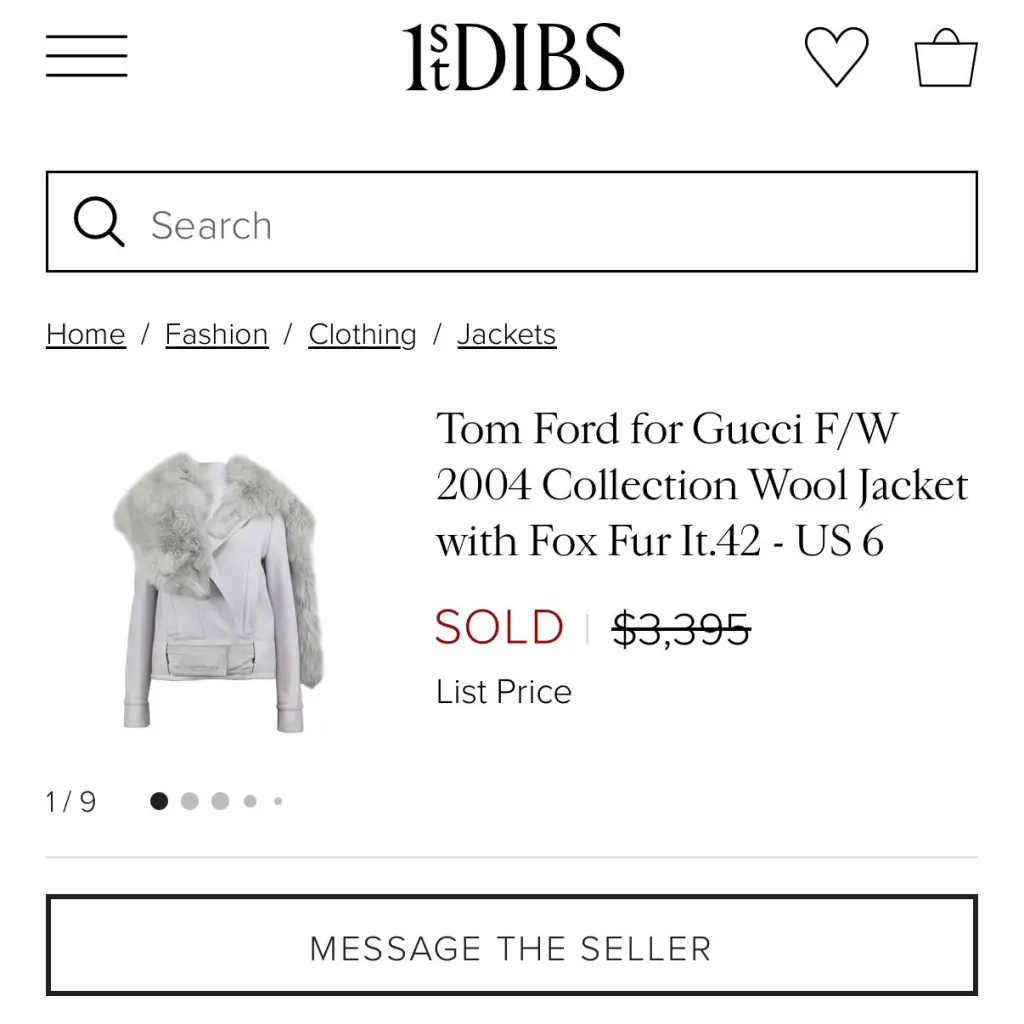Select the first image carousel dot
The image size is (1024, 1024).
(159, 801)
